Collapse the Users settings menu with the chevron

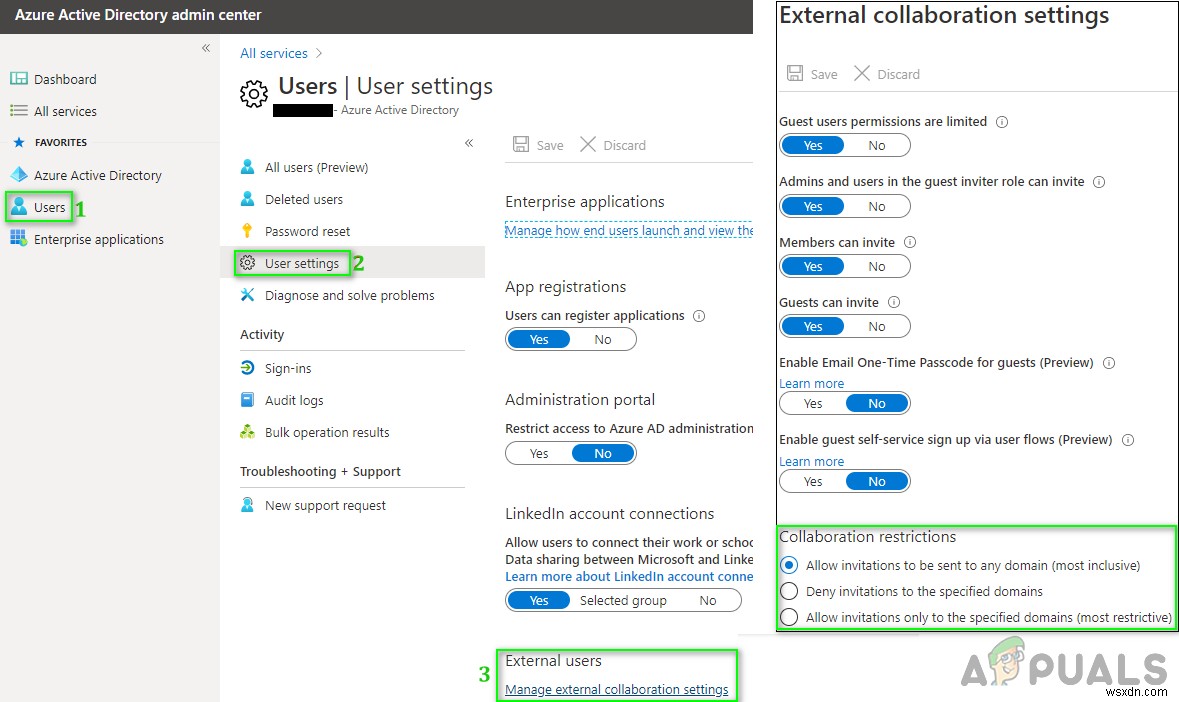coord(469,143)
